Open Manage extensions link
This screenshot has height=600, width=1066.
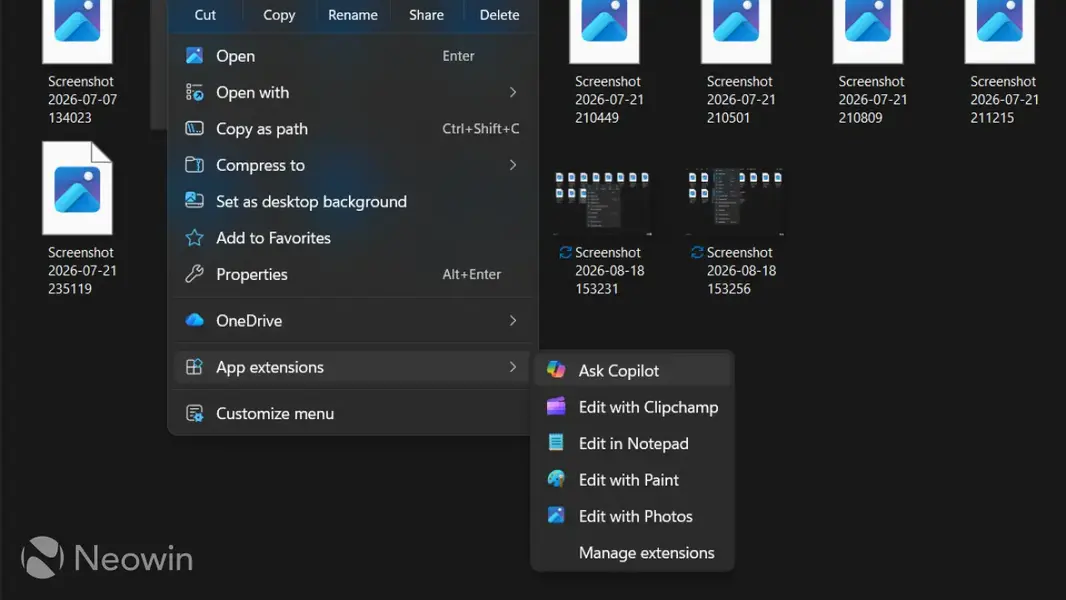(647, 552)
